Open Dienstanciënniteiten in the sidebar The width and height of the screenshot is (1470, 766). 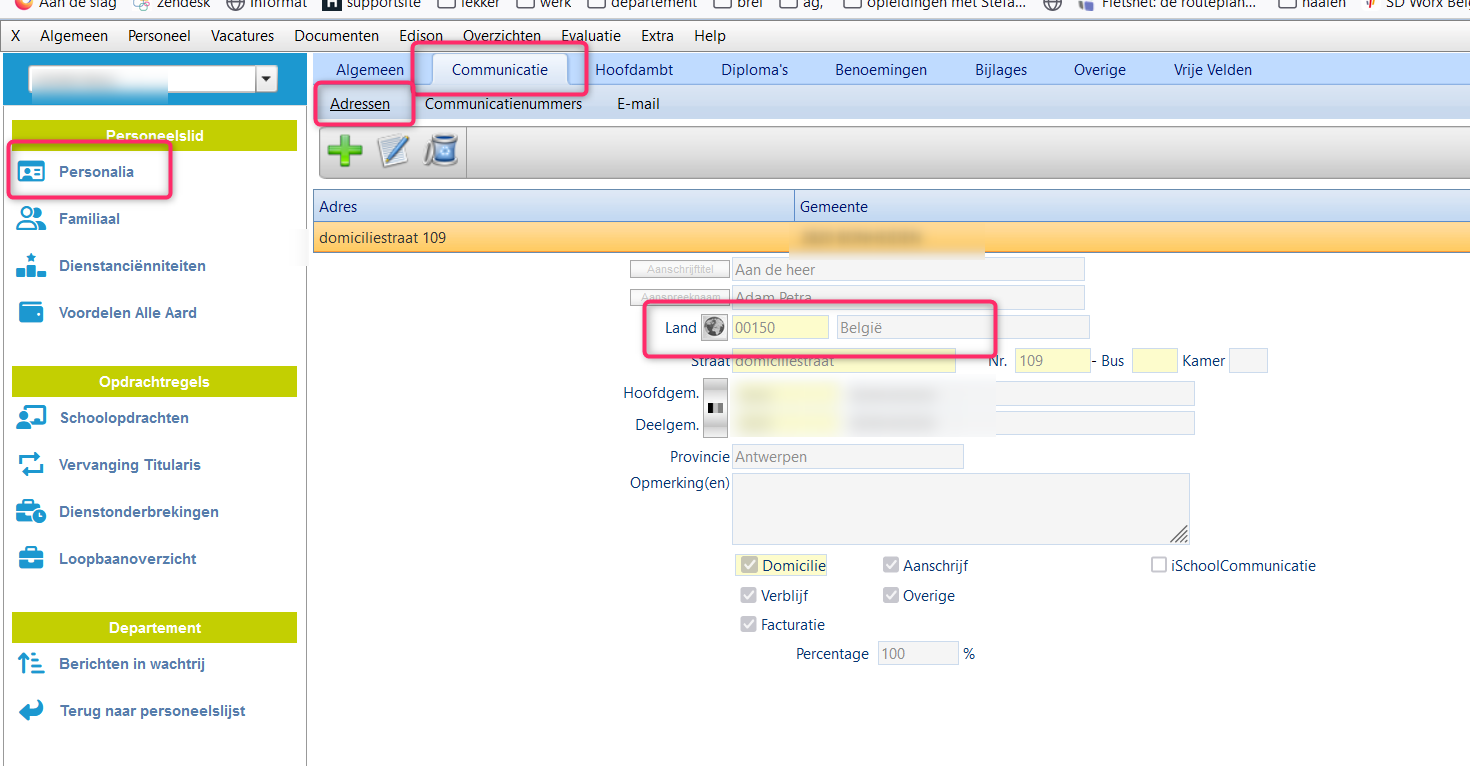point(132,266)
